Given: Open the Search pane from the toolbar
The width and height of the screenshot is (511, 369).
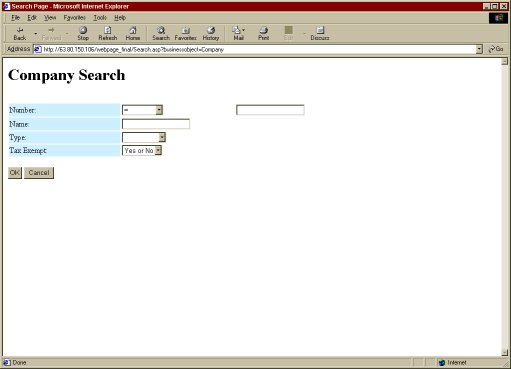Looking at the screenshot, I should tap(161, 33).
